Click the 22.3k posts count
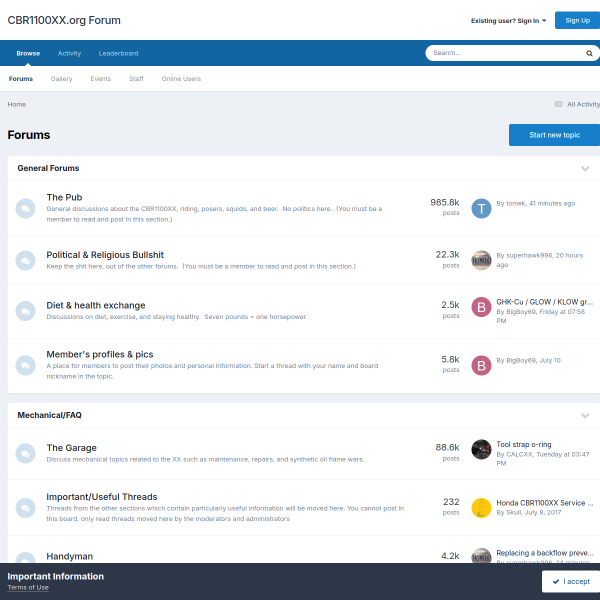The image size is (600, 600). [447, 259]
